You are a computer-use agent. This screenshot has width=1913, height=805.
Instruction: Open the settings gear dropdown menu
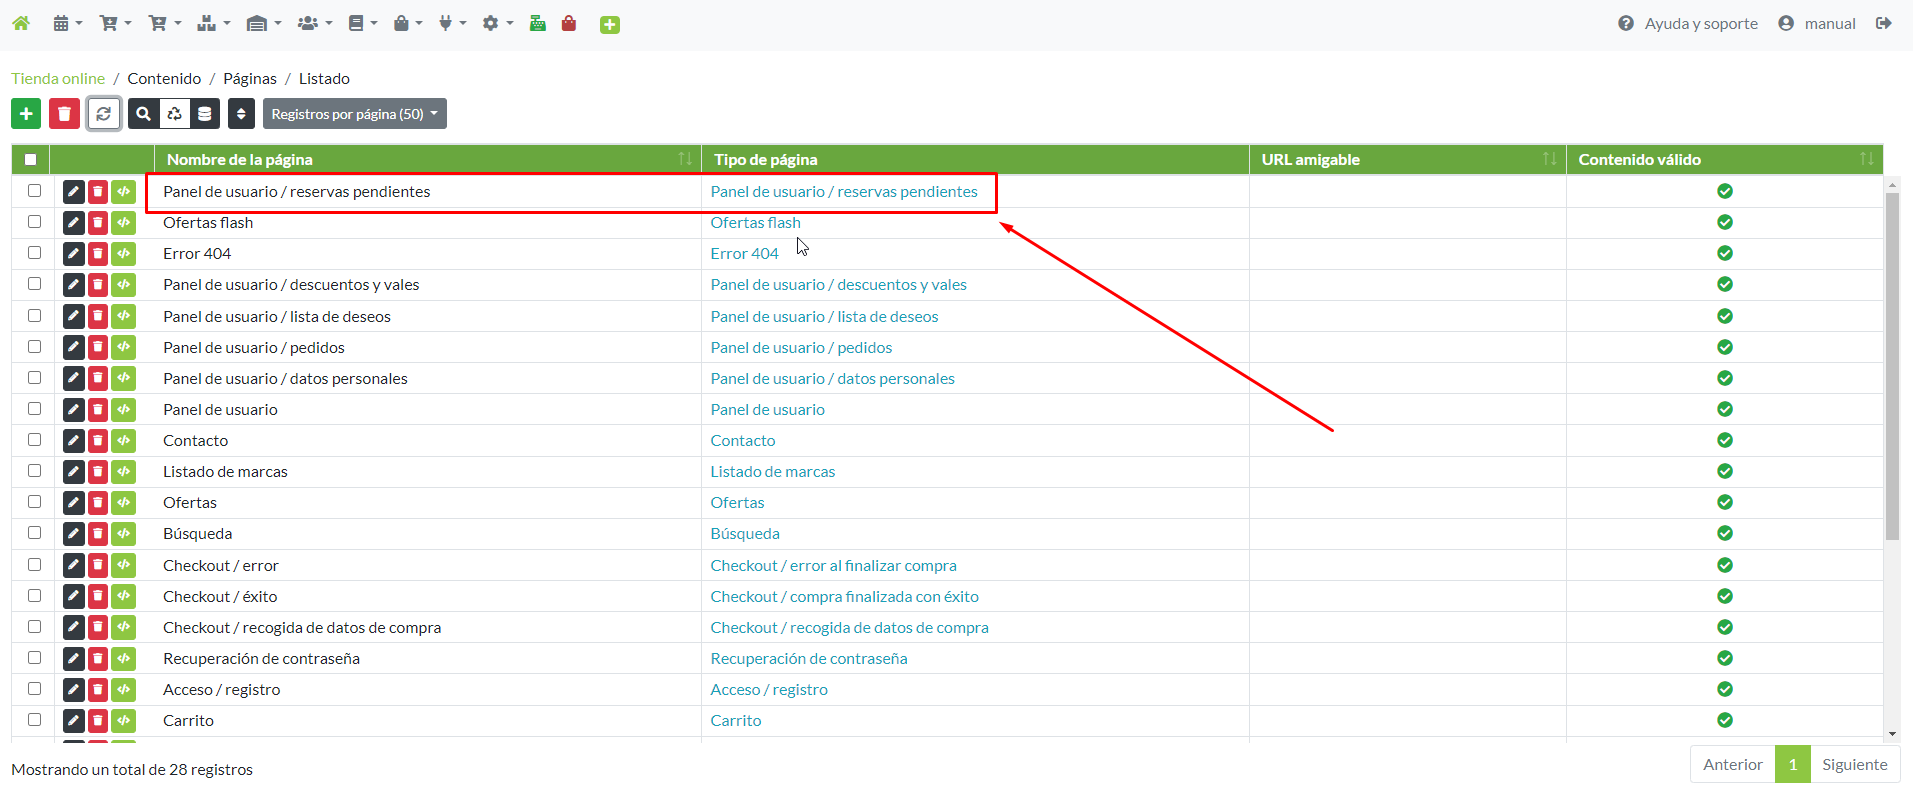pos(496,23)
